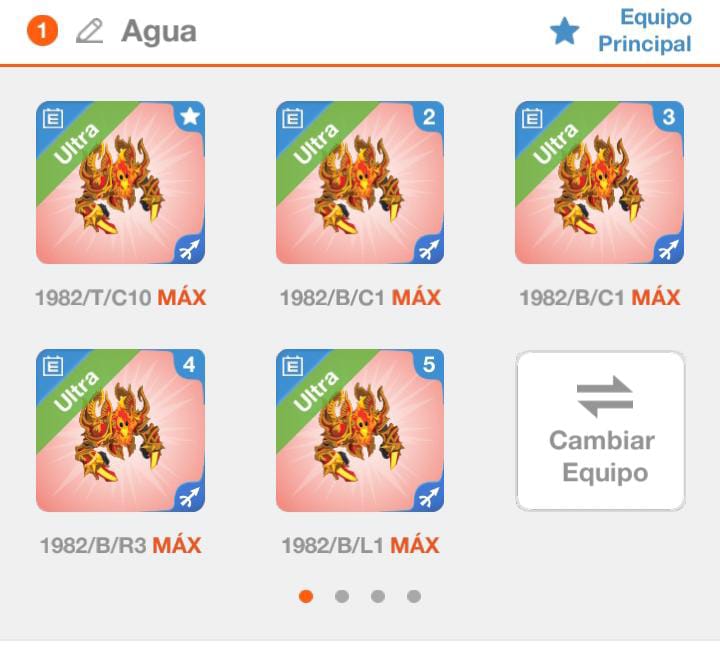The width and height of the screenshot is (720, 654).
Task: Tap the archer type icon on monster 5
Action: click(428, 497)
